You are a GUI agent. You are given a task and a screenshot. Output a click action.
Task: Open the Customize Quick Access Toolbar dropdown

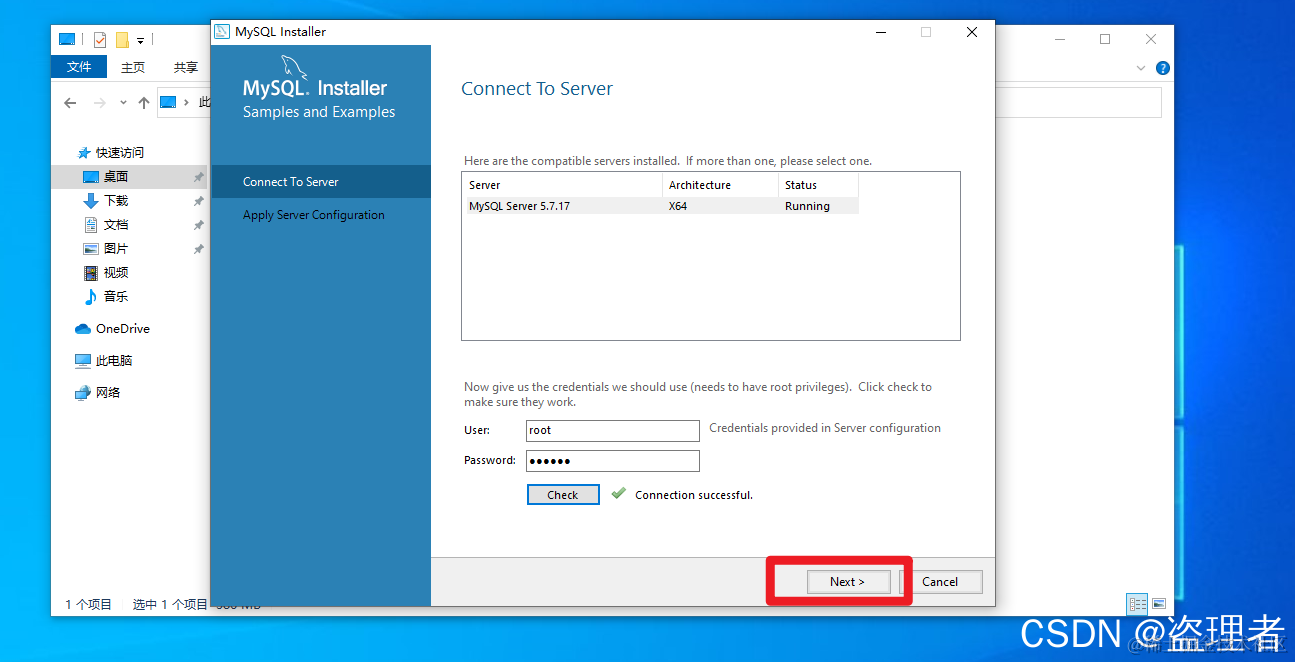141,41
